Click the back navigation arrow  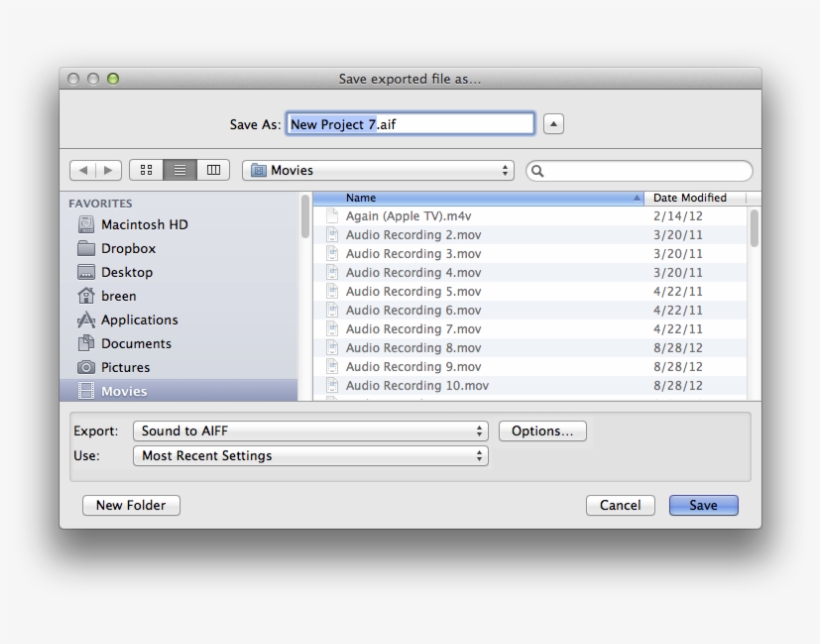point(84,170)
